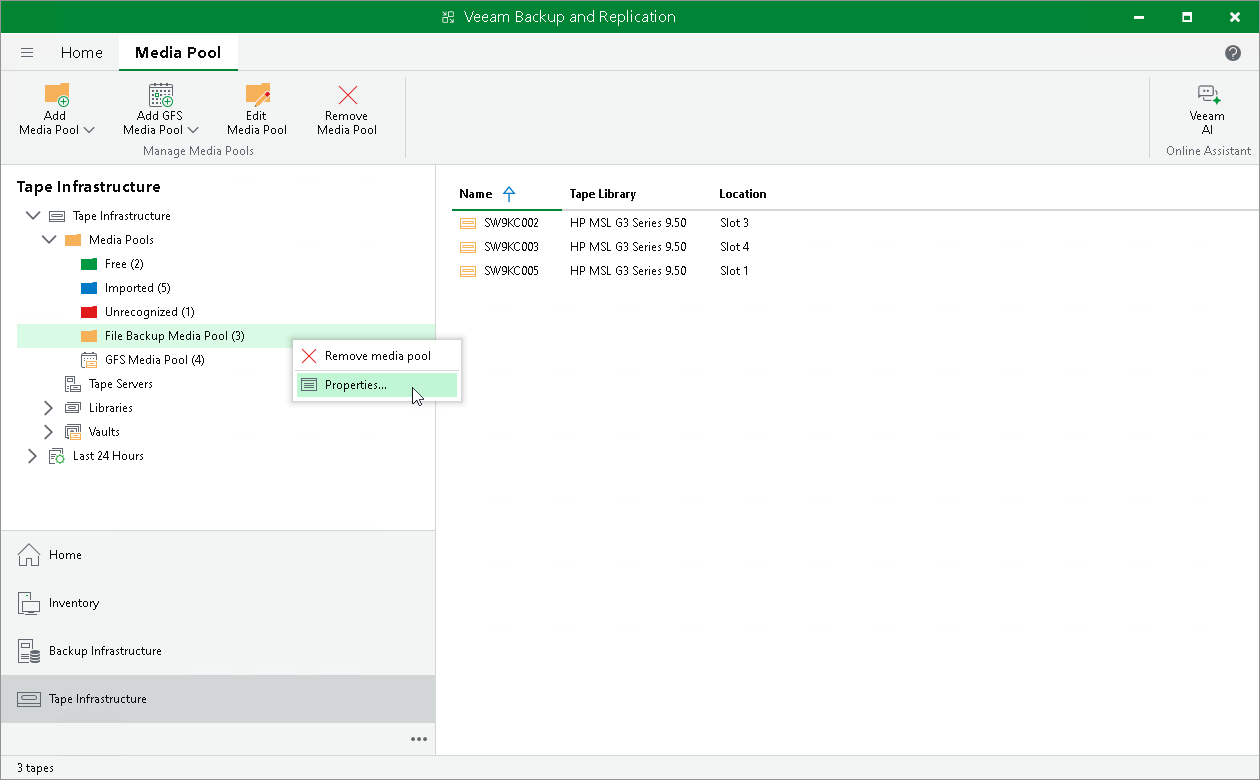Select the Imported (5) media pool
The image size is (1260, 780).
[137, 288]
